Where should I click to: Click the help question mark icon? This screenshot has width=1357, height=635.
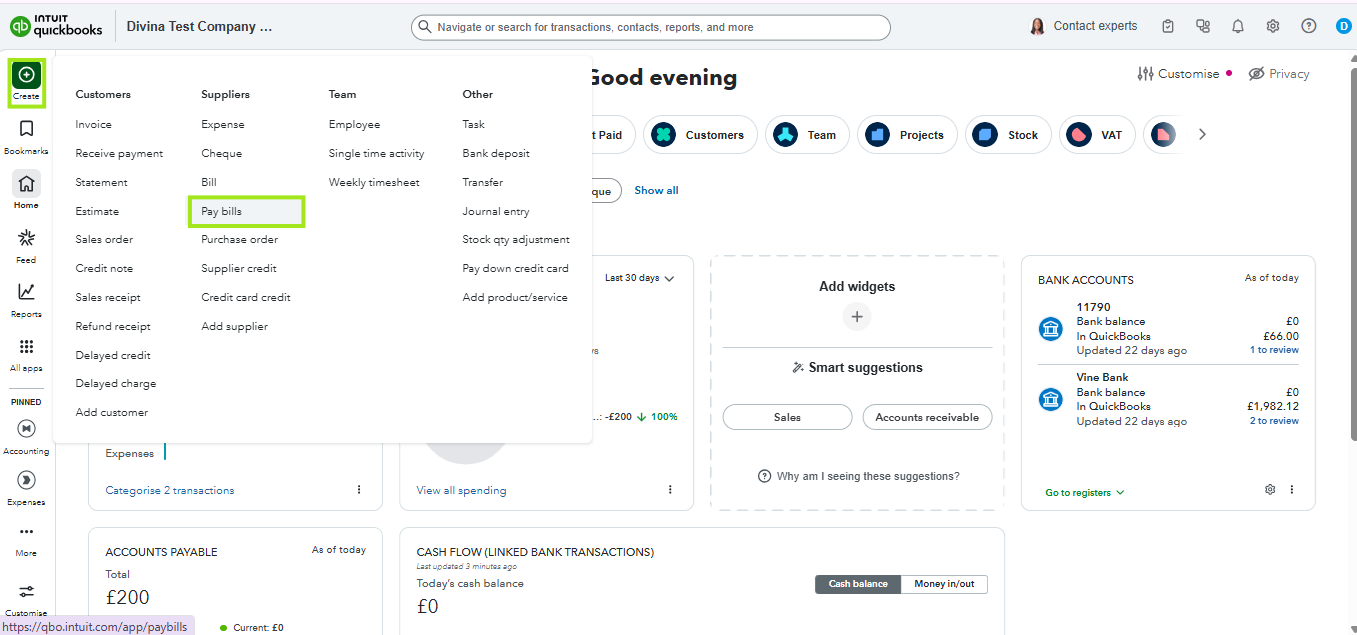1308,27
